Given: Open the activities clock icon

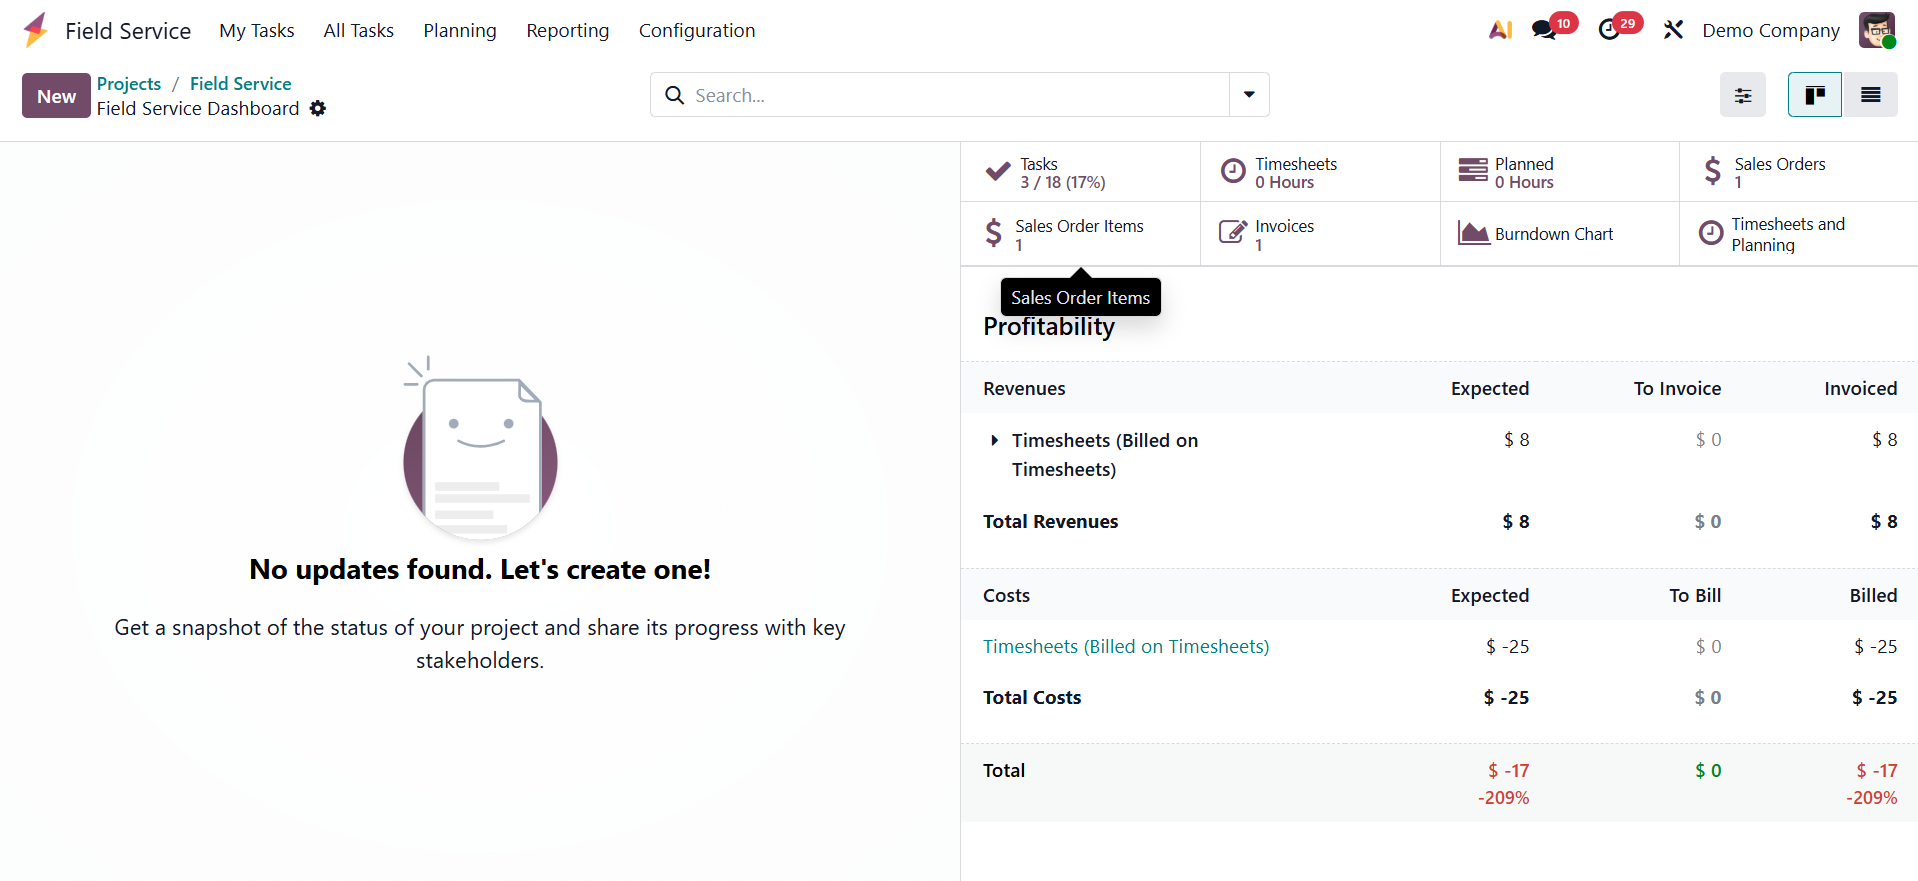Looking at the screenshot, I should (1609, 30).
